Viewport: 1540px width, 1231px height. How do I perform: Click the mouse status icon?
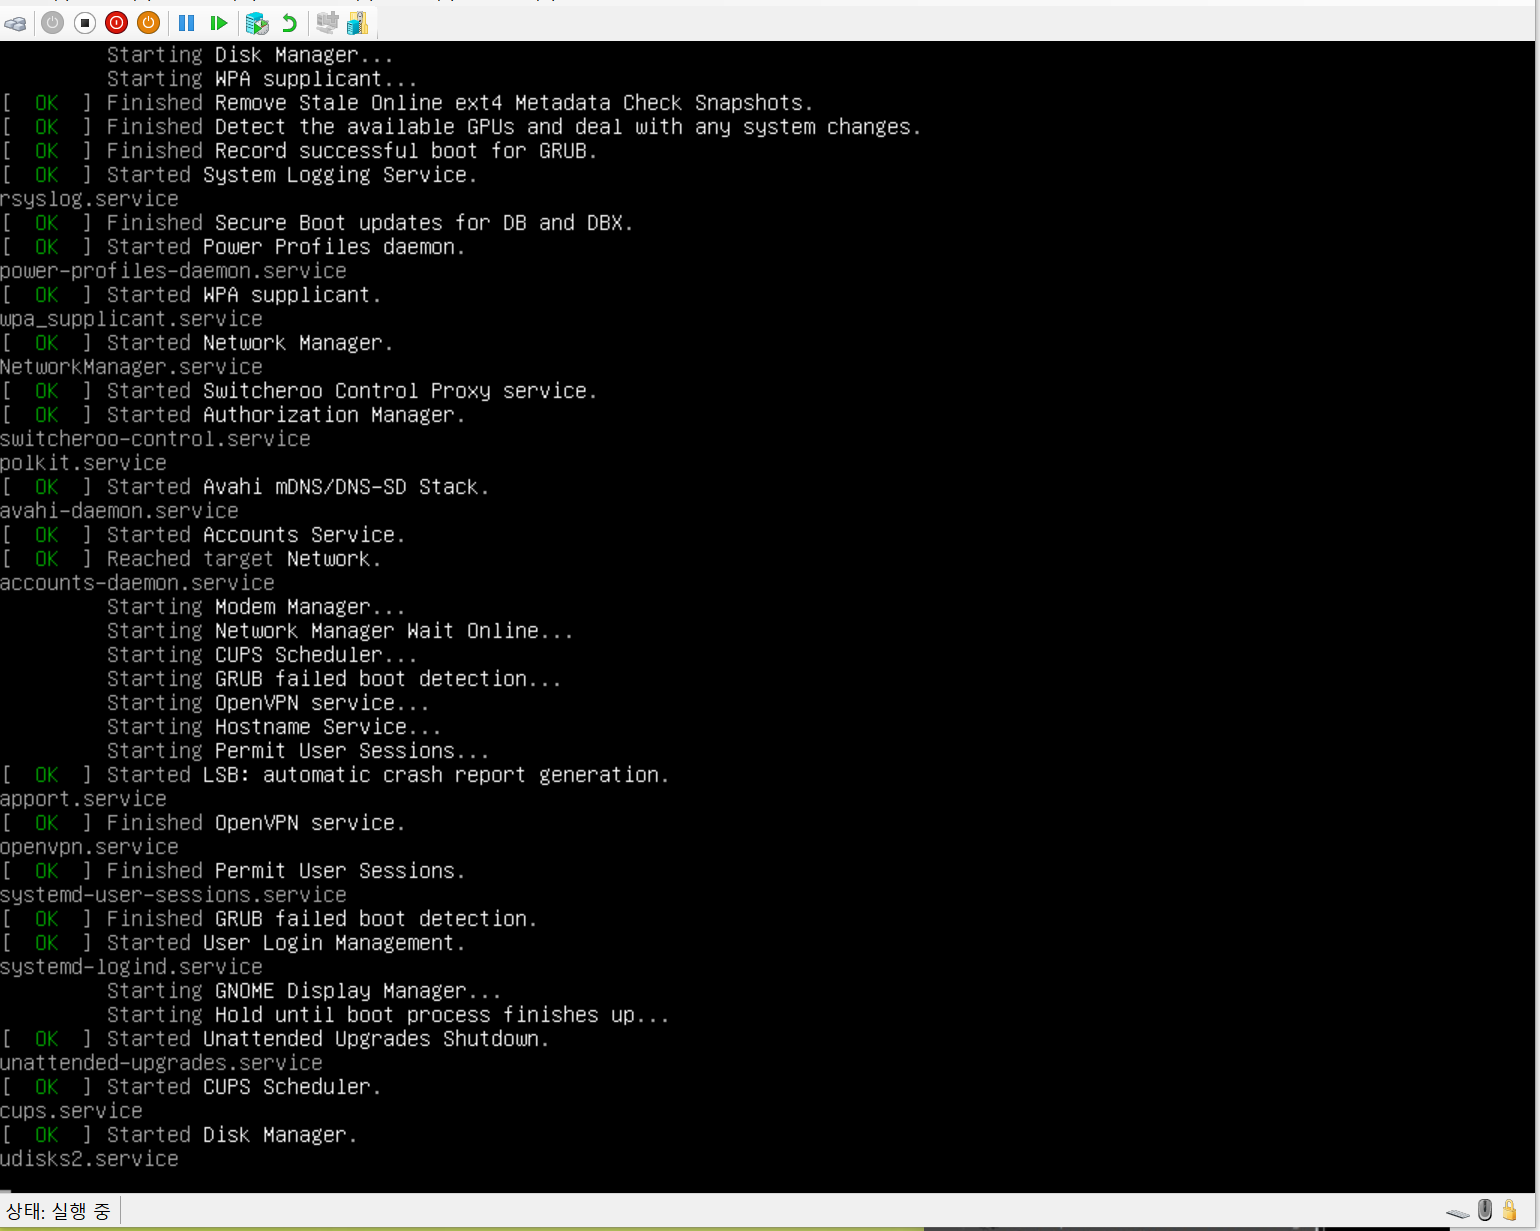(1485, 1210)
